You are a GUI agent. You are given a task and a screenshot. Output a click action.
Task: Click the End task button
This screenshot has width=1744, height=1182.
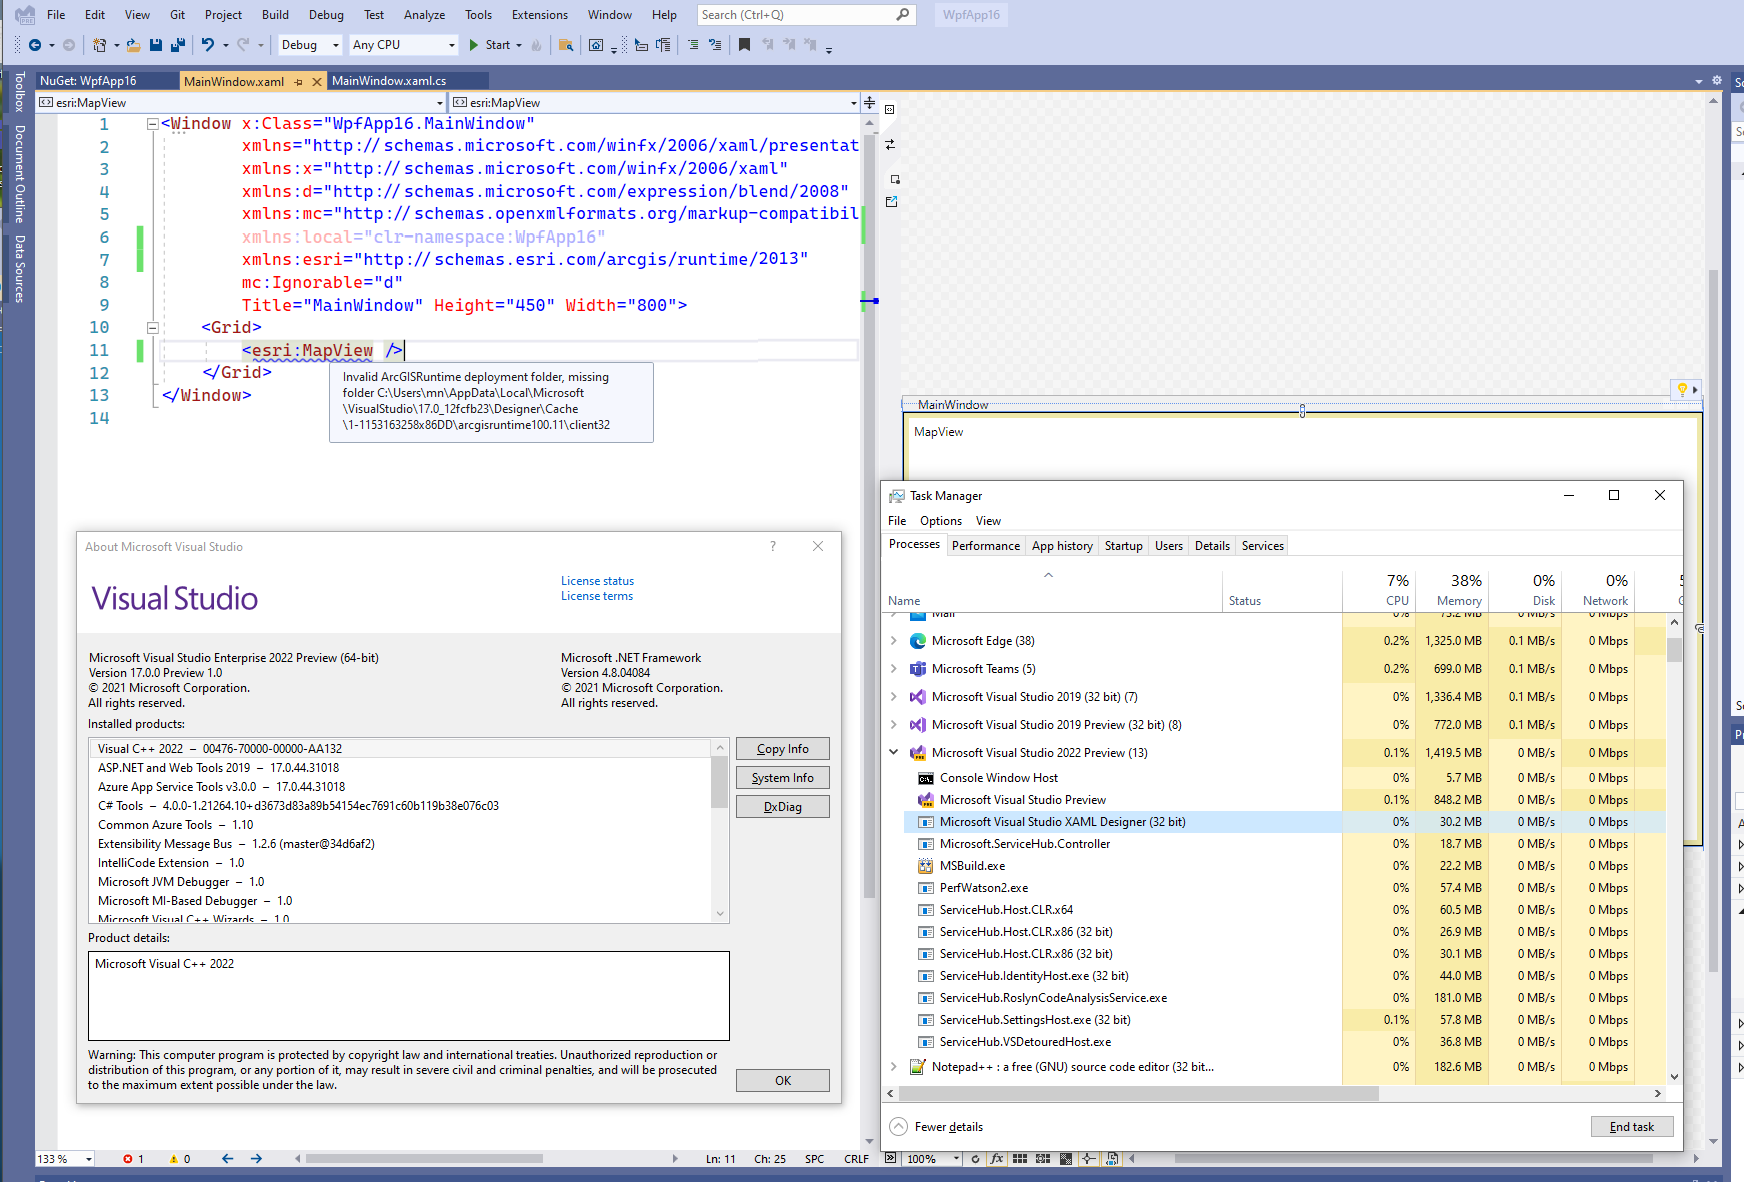[x=1632, y=1126]
